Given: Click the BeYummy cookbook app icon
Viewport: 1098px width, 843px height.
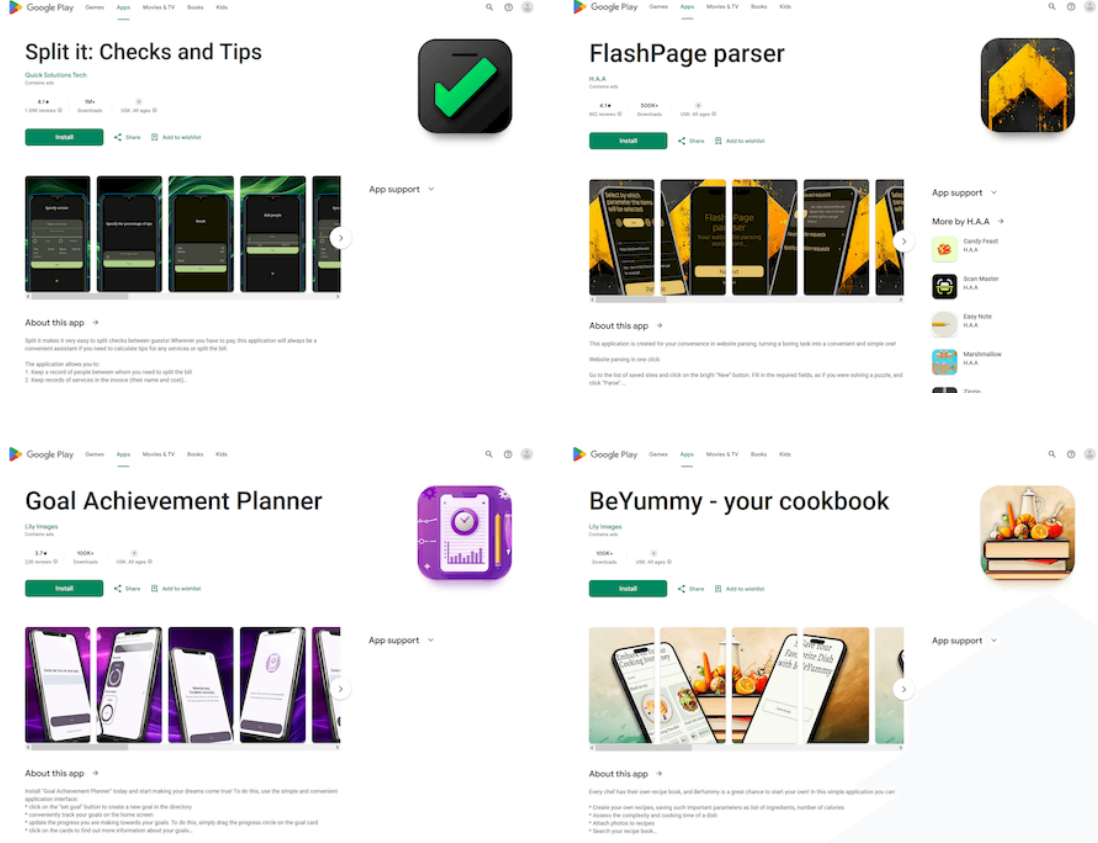Looking at the screenshot, I should pos(1027,533).
